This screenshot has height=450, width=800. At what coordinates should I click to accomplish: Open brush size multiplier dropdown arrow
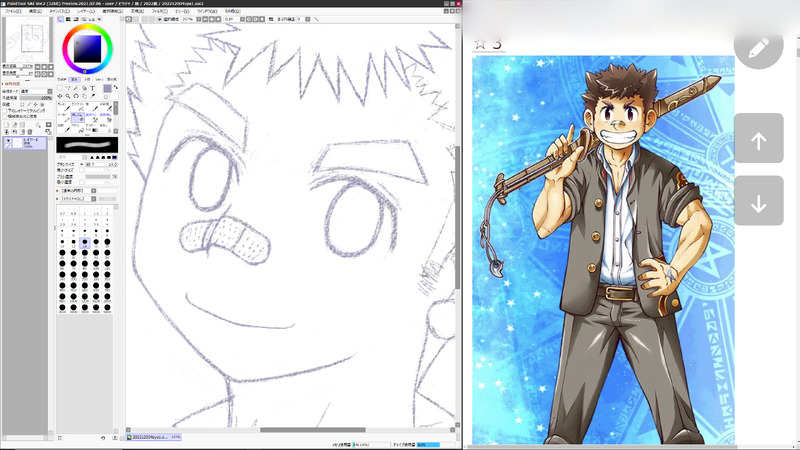click(82, 164)
